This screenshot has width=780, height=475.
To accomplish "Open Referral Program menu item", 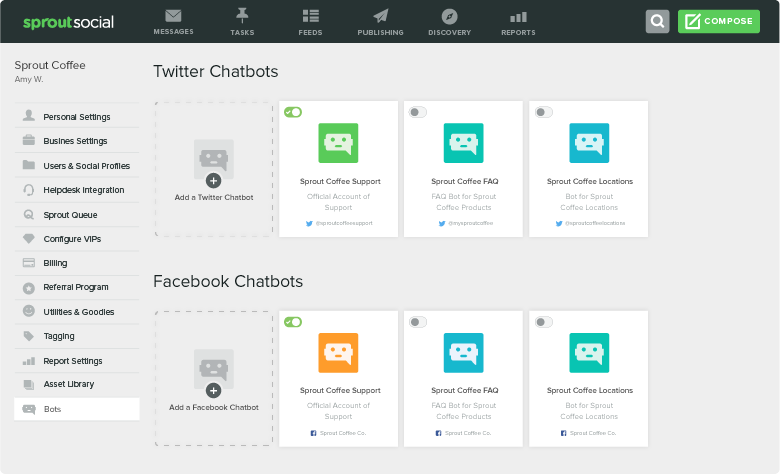I will click(x=77, y=287).
